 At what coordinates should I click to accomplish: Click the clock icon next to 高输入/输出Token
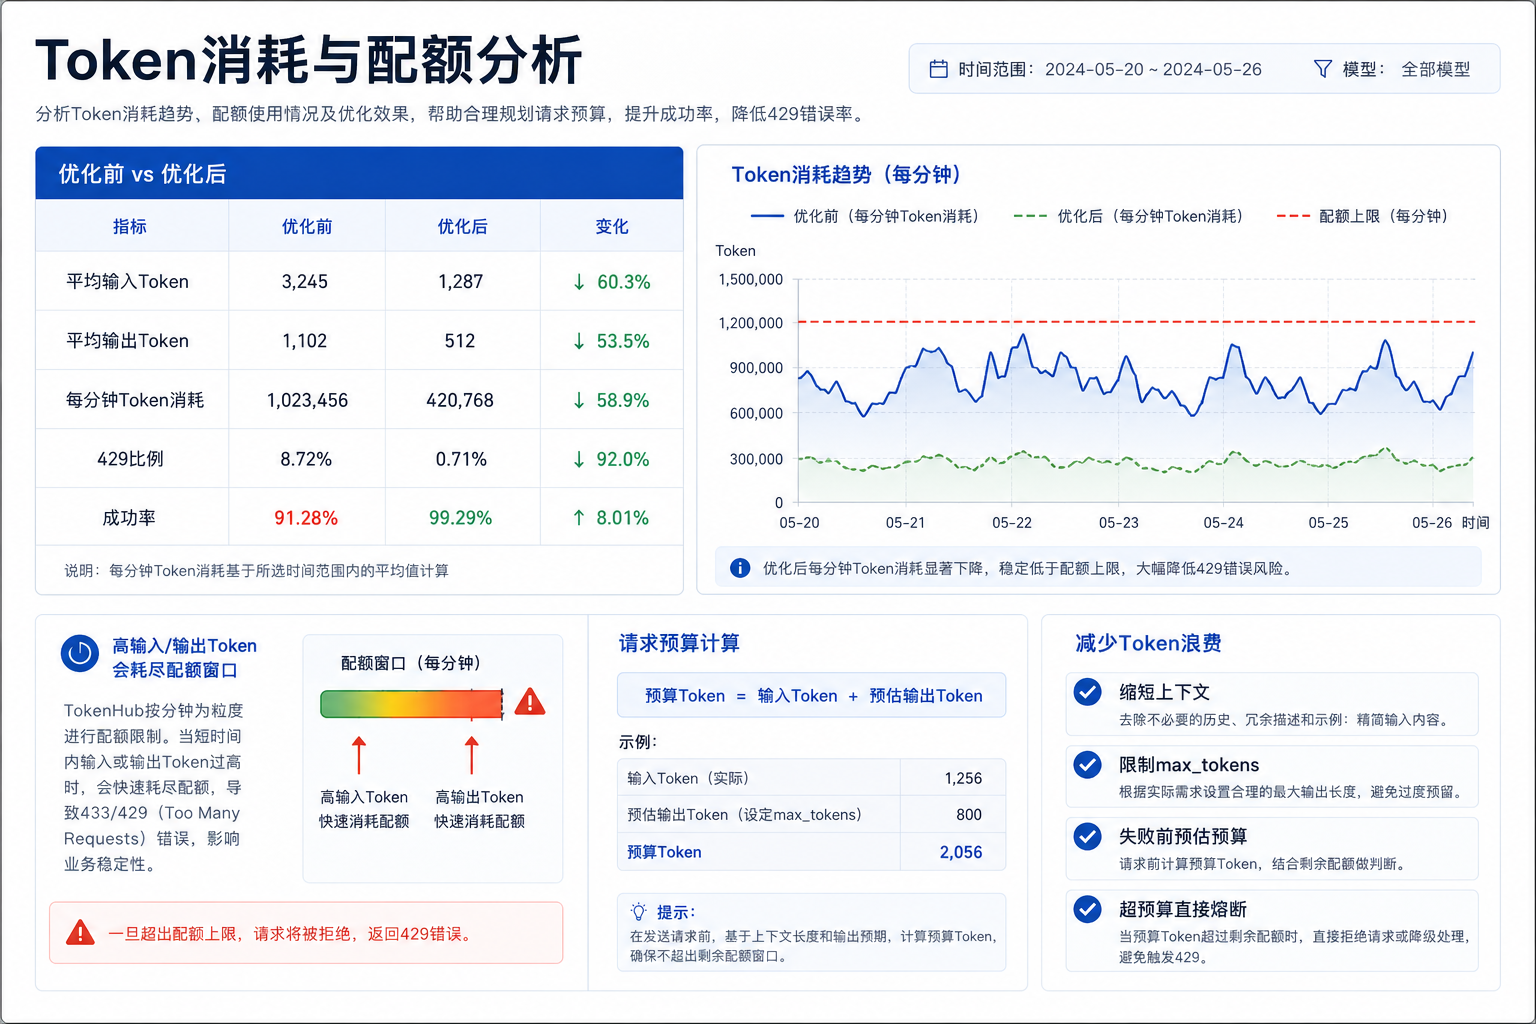[80, 654]
